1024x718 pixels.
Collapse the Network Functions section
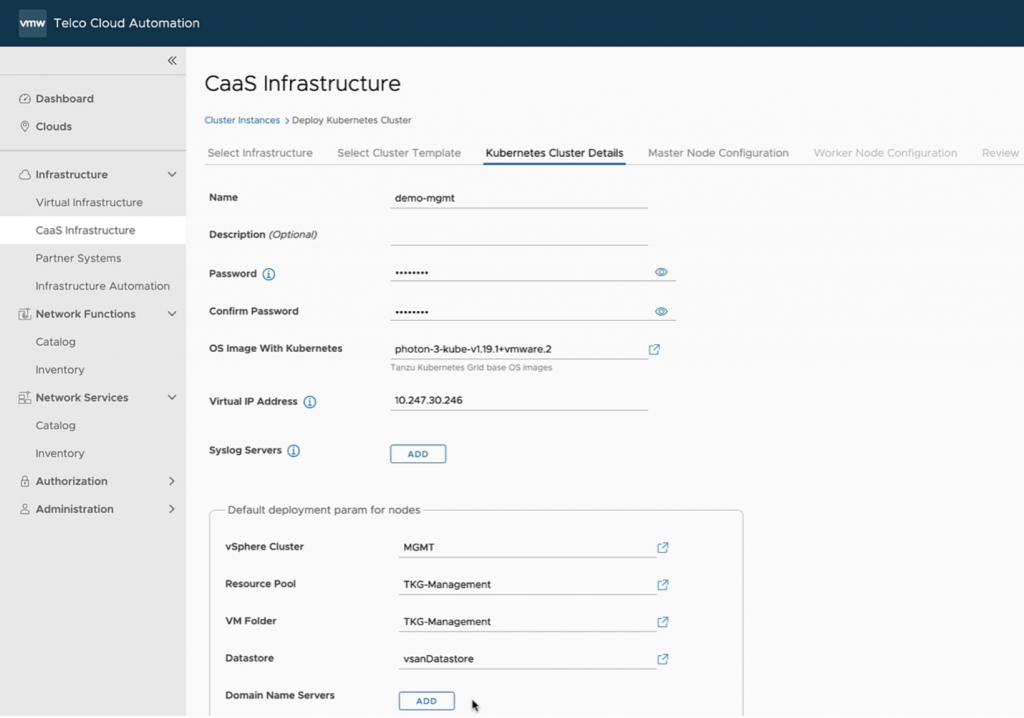172,314
